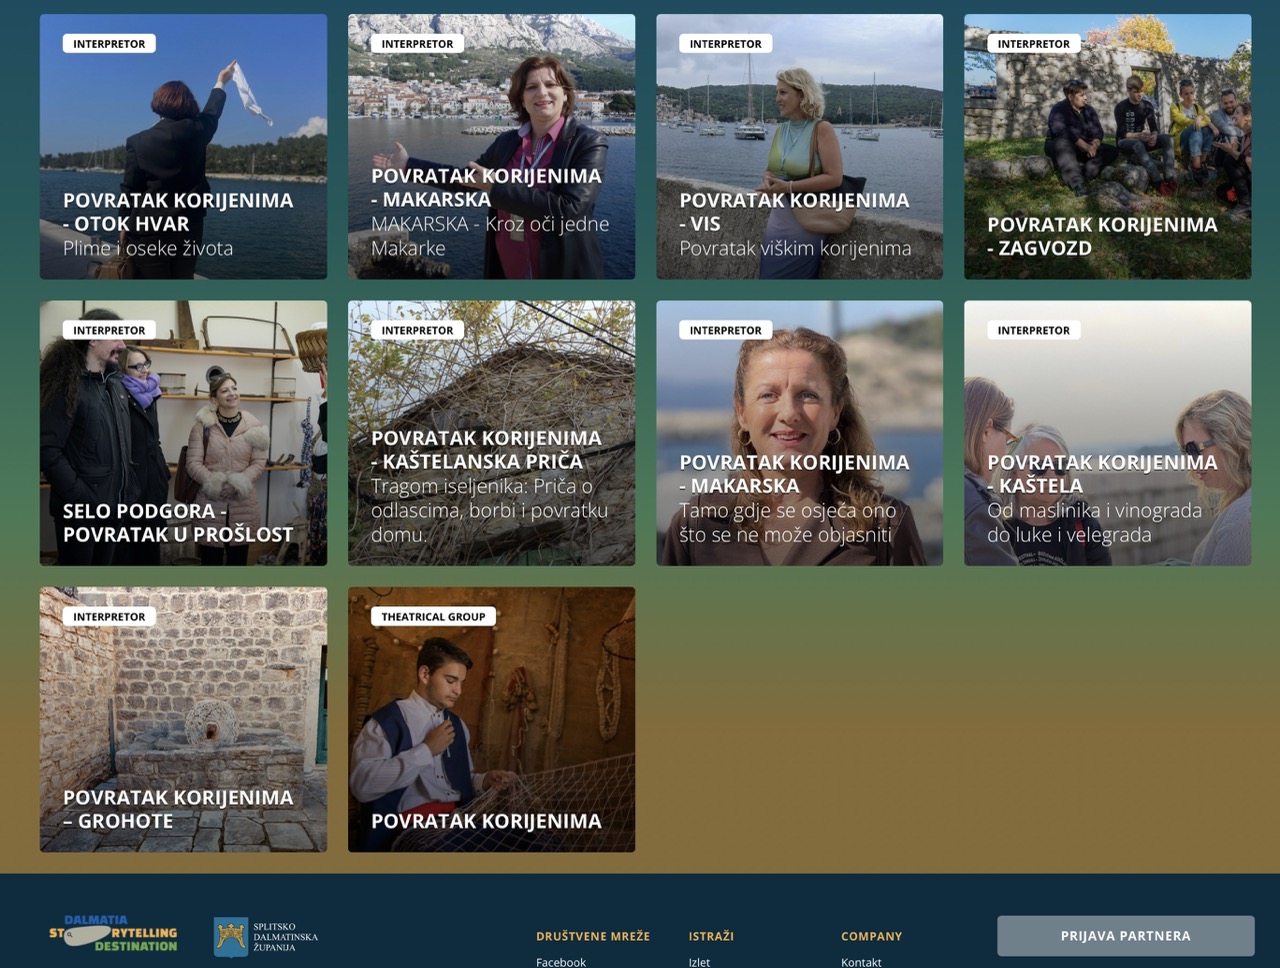1280x968 pixels.
Task: Select the Kaštelanska Priča story card
Action: 491,433
